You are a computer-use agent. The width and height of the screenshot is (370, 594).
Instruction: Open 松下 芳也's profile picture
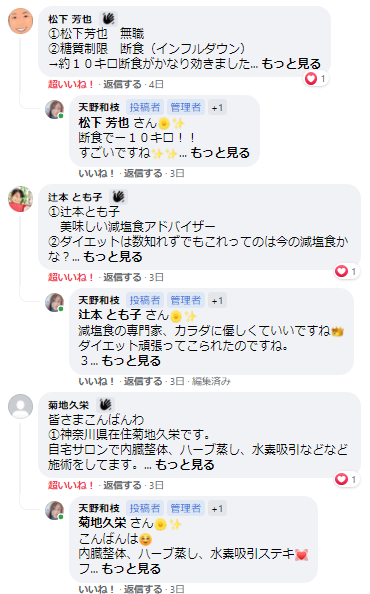pyautogui.click(x=20, y=21)
